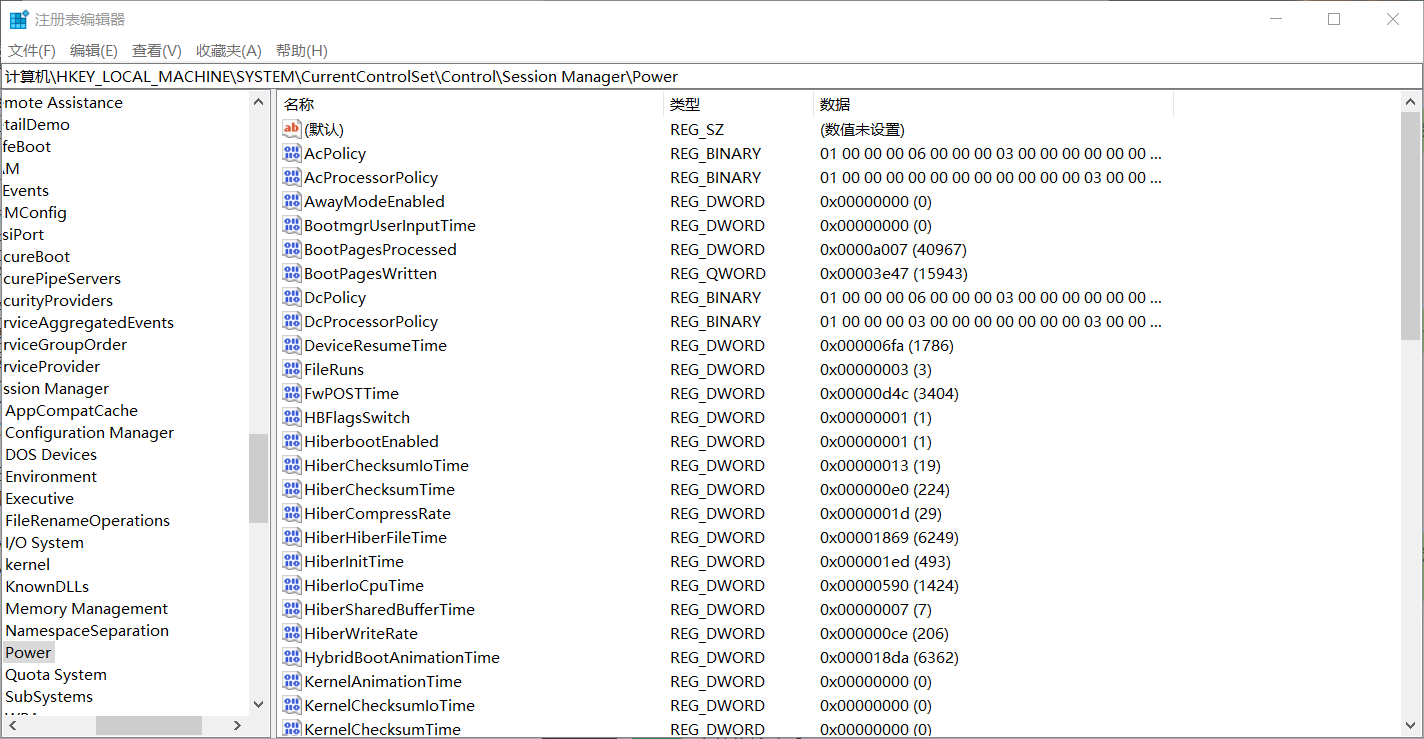Select the Executive tree key
This screenshot has width=1424, height=739.
click(x=39, y=498)
